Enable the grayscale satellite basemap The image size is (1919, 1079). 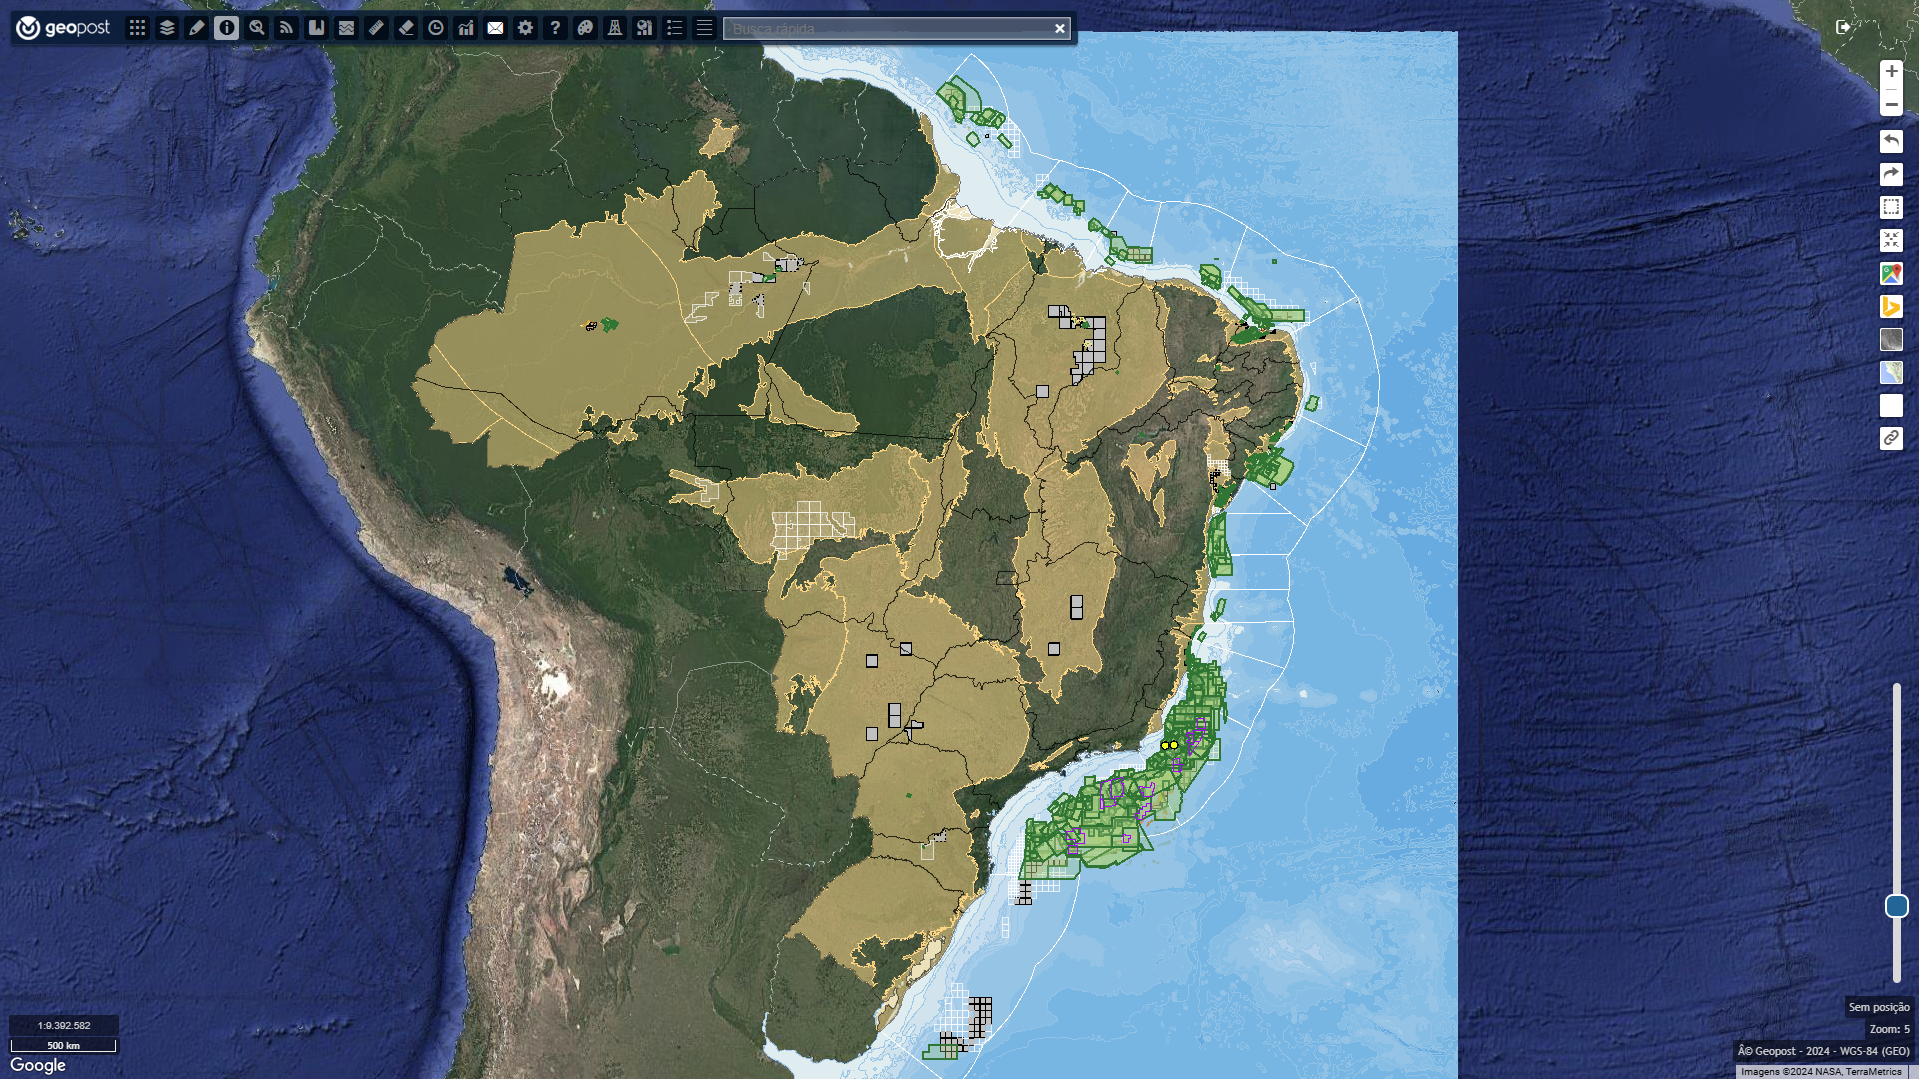click(x=1891, y=339)
